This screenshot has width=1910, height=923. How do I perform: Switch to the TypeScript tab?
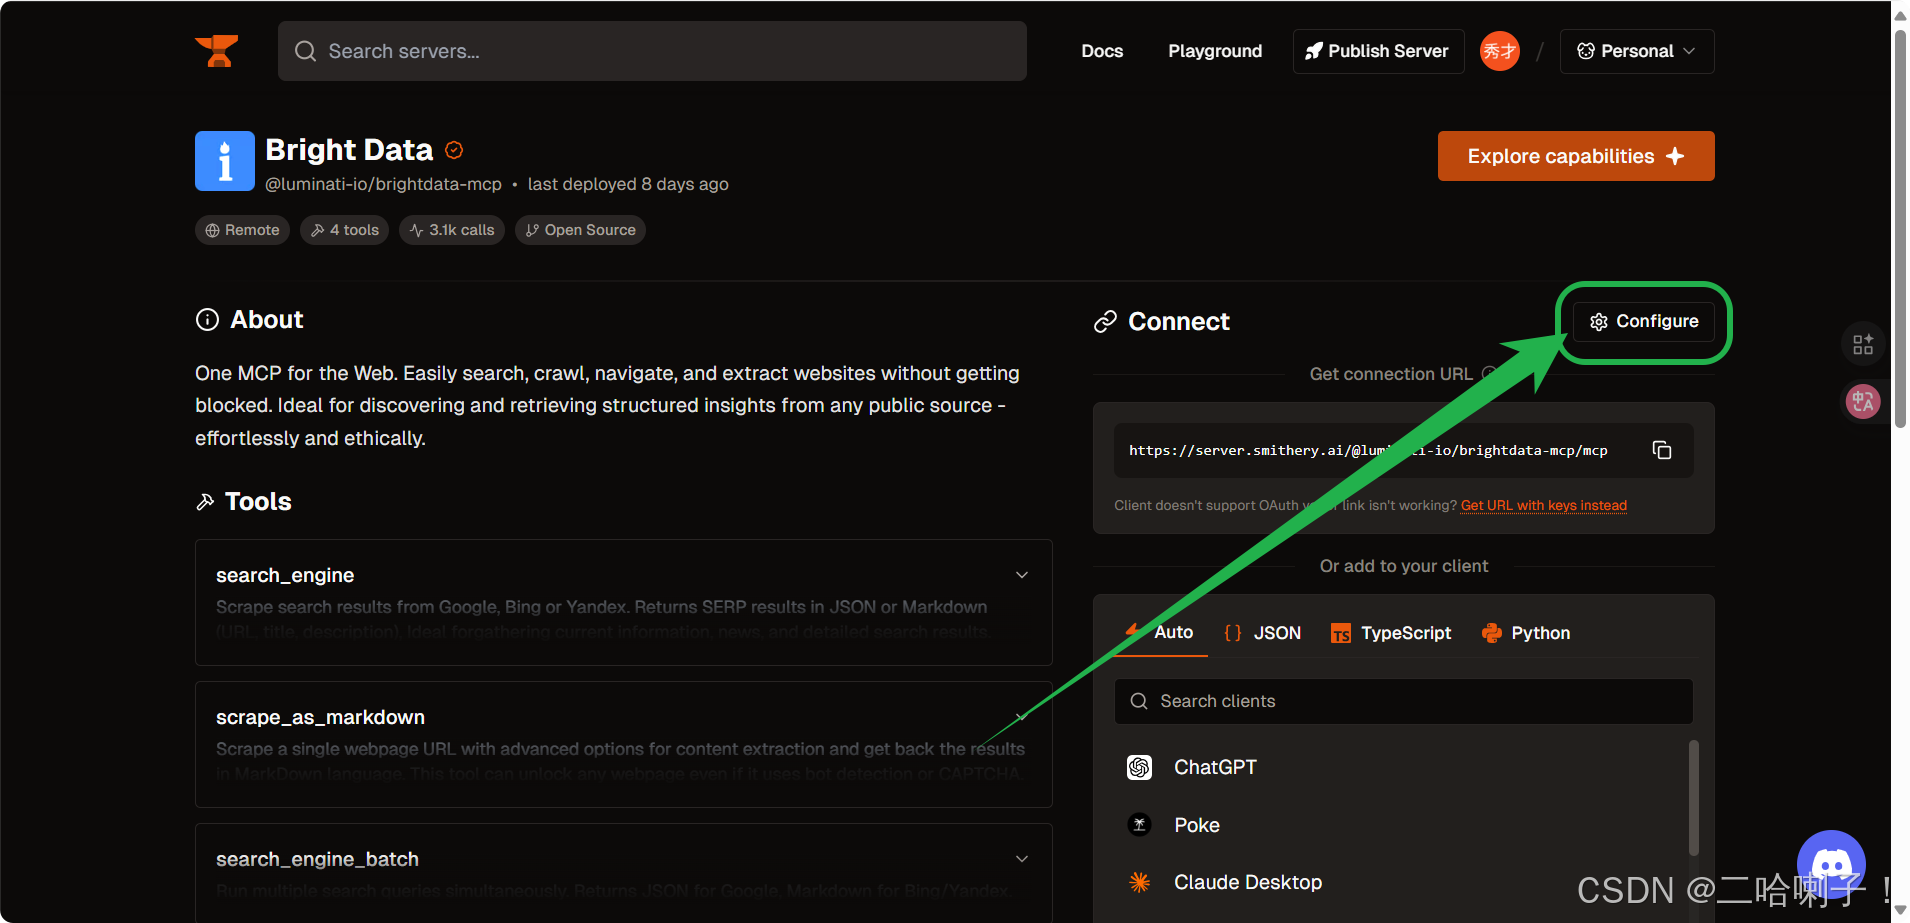(x=1391, y=633)
